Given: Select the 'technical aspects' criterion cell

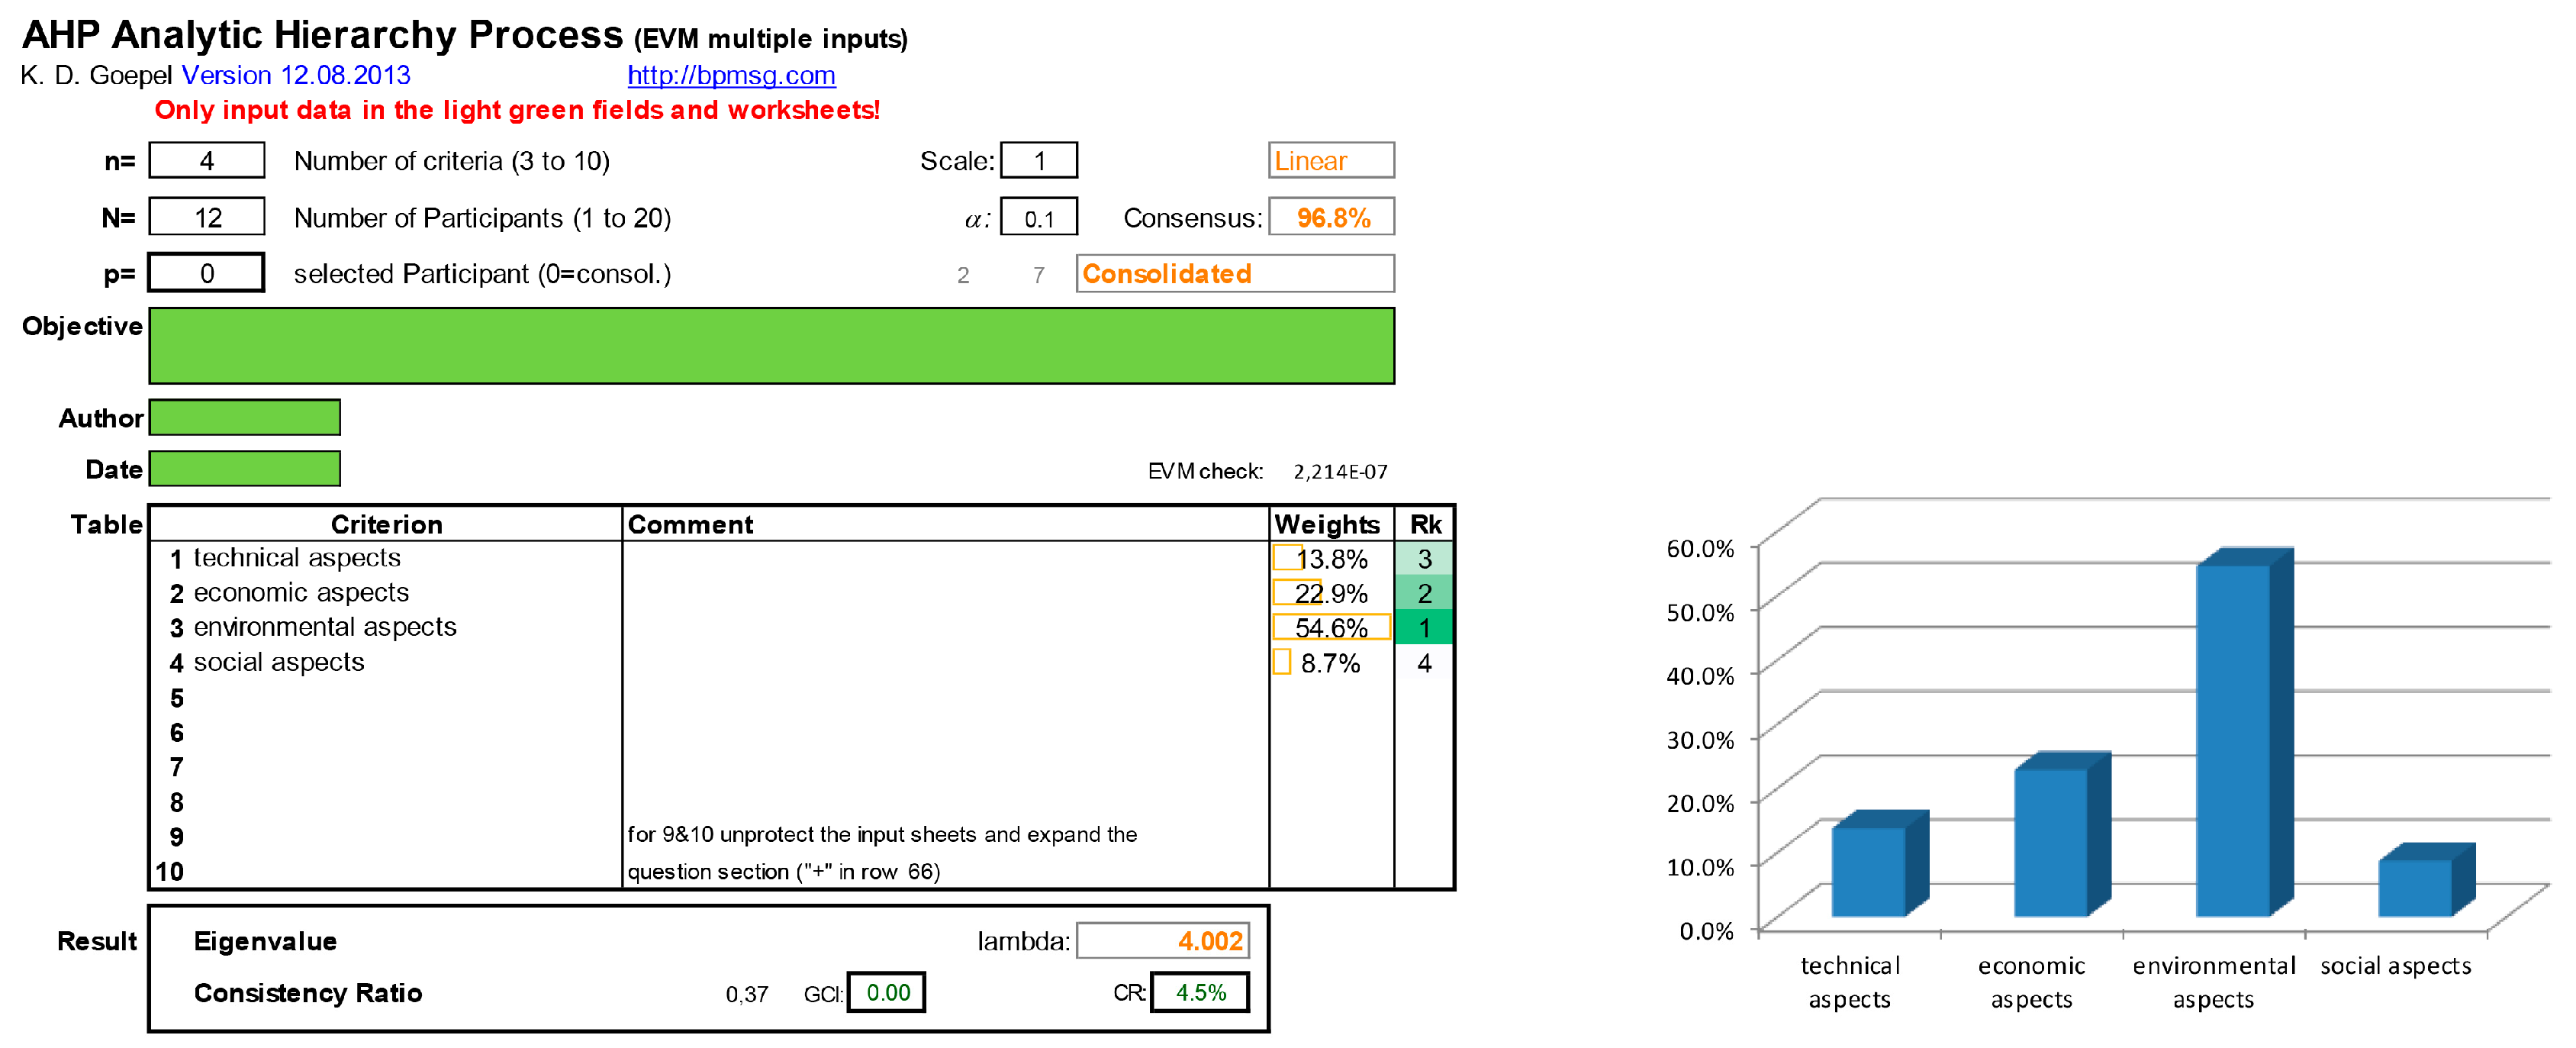Looking at the screenshot, I should (297, 558).
